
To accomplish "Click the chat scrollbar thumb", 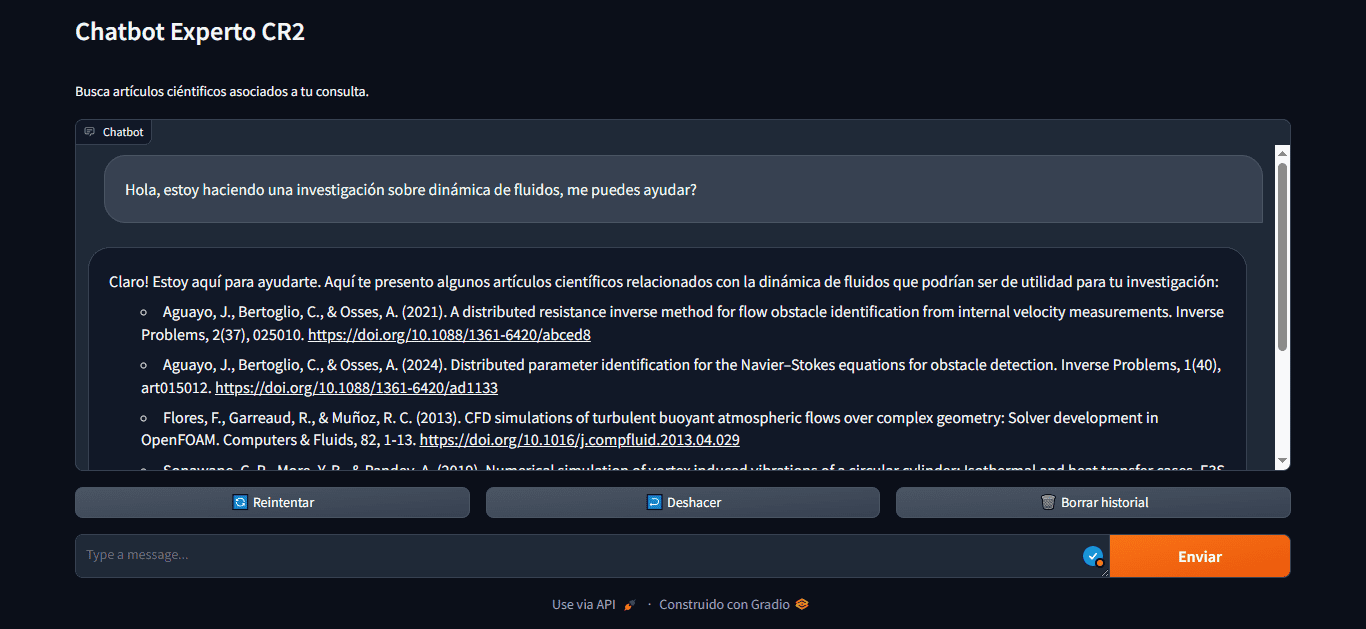I will (x=1282, y=255).
